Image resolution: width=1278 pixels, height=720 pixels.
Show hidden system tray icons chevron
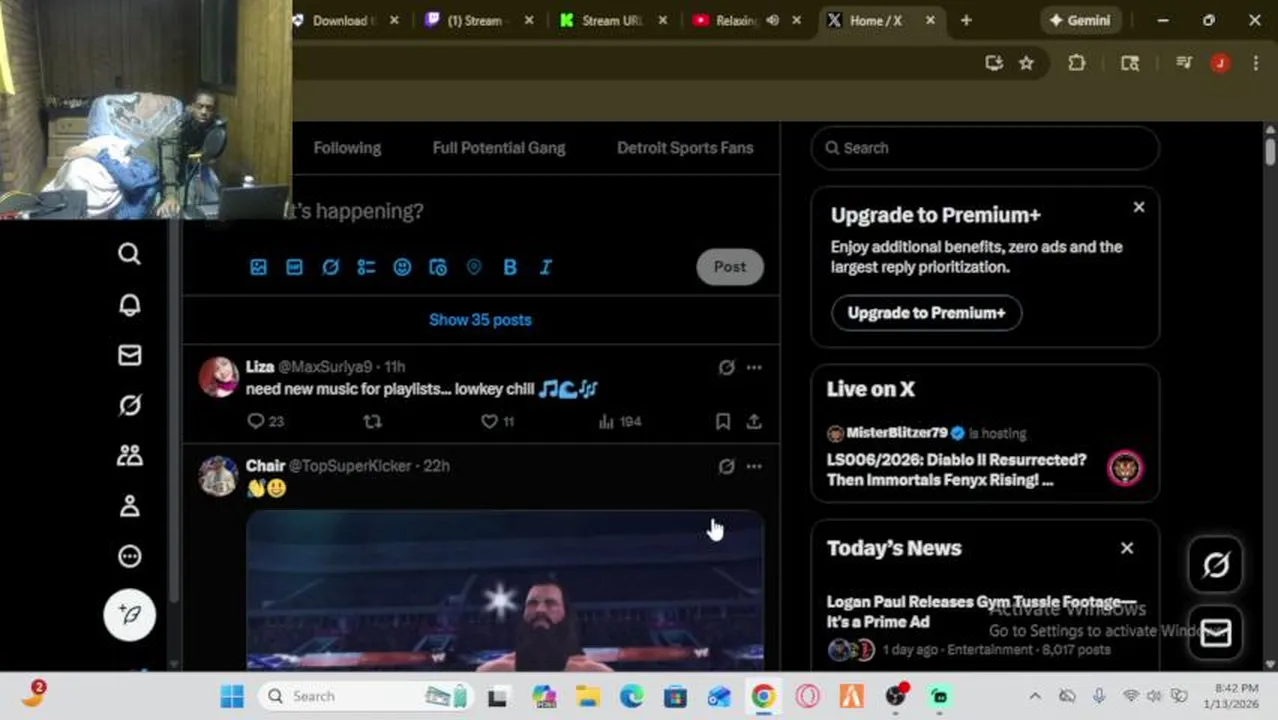tap(1034, 696)
